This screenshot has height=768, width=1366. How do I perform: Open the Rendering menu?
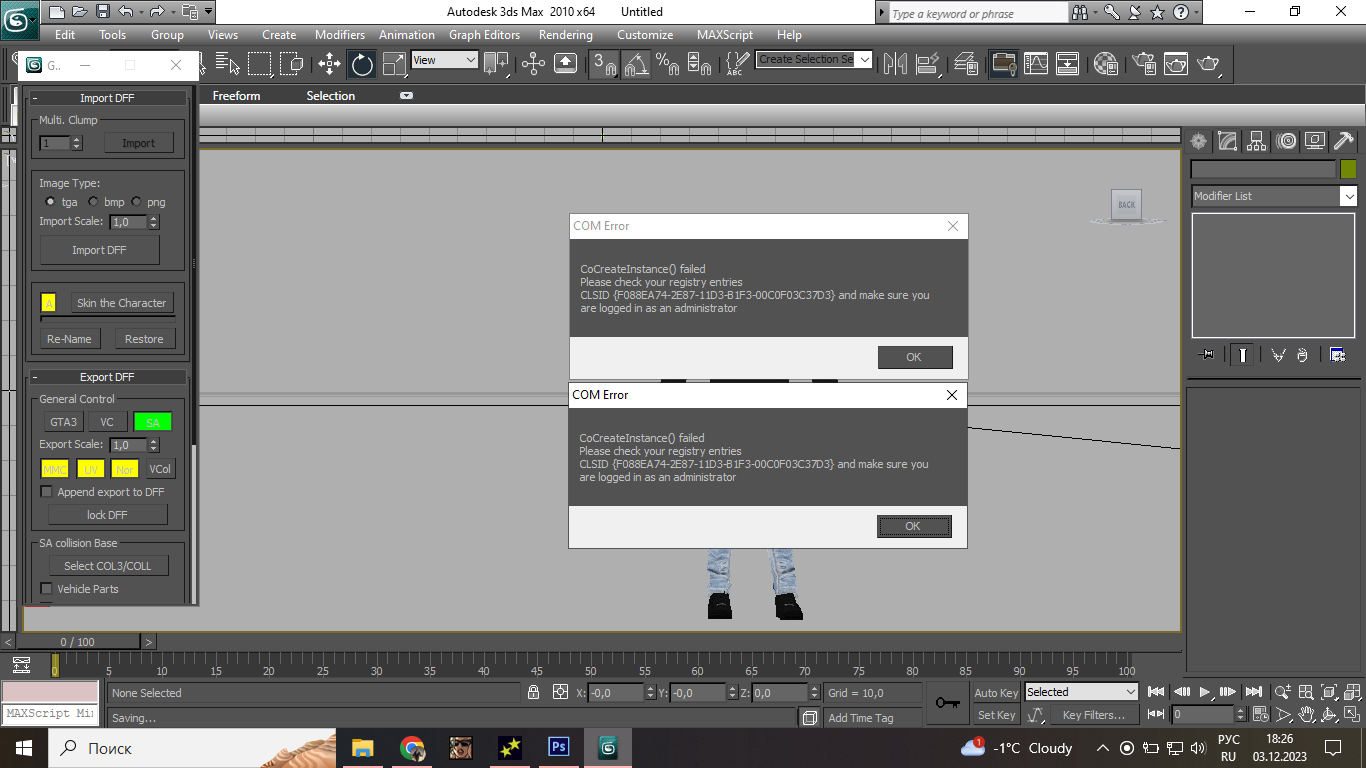[565, 34]
